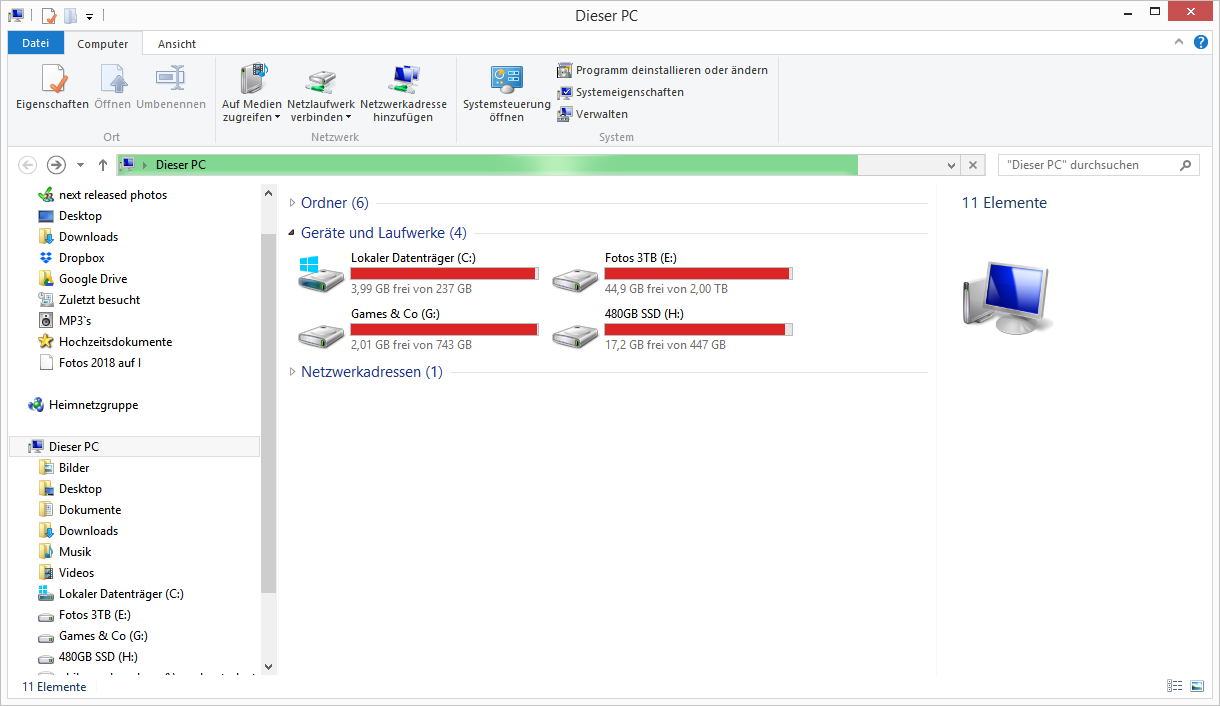Click the Google Drive sidebar icon
This screenshot has height=706, width=1220.
[x=46, y=279]
